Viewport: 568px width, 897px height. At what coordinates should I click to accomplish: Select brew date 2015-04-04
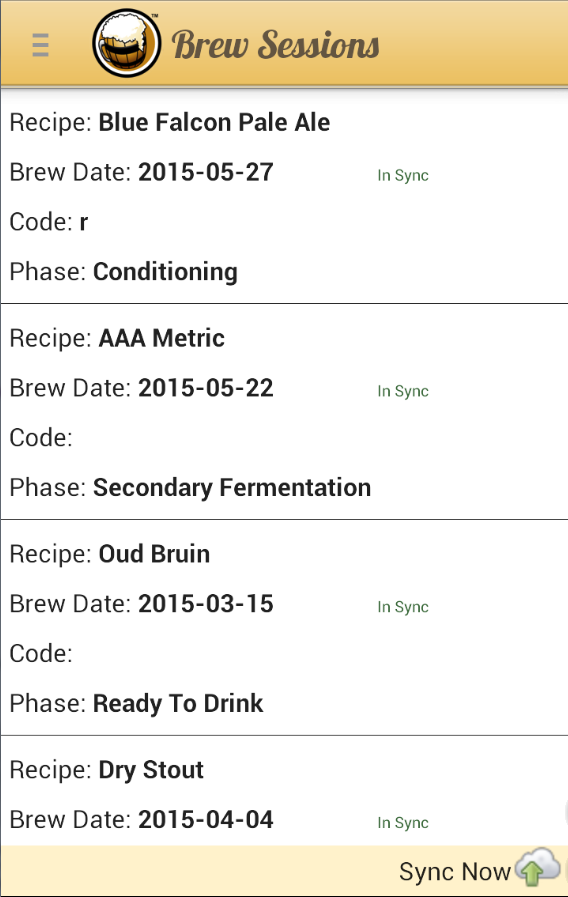tap(206, 819)
